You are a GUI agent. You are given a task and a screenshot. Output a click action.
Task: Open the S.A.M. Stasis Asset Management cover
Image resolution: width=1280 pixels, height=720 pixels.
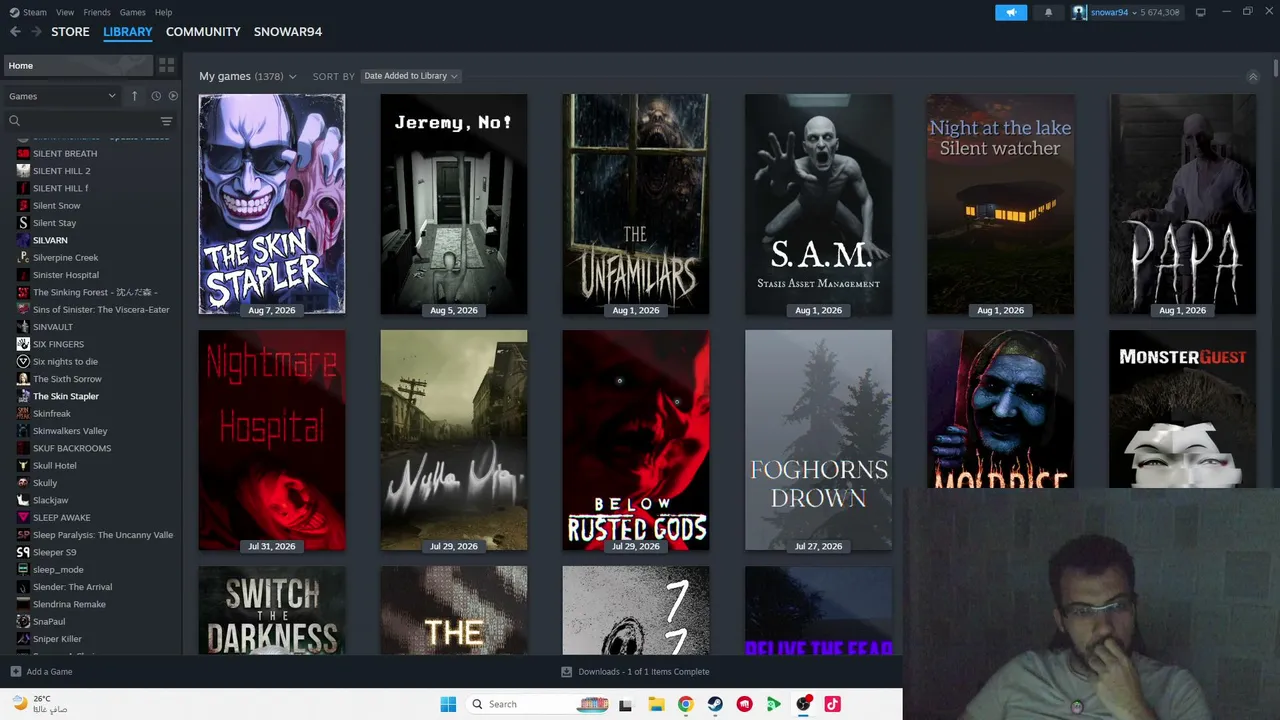click(818, 205)
